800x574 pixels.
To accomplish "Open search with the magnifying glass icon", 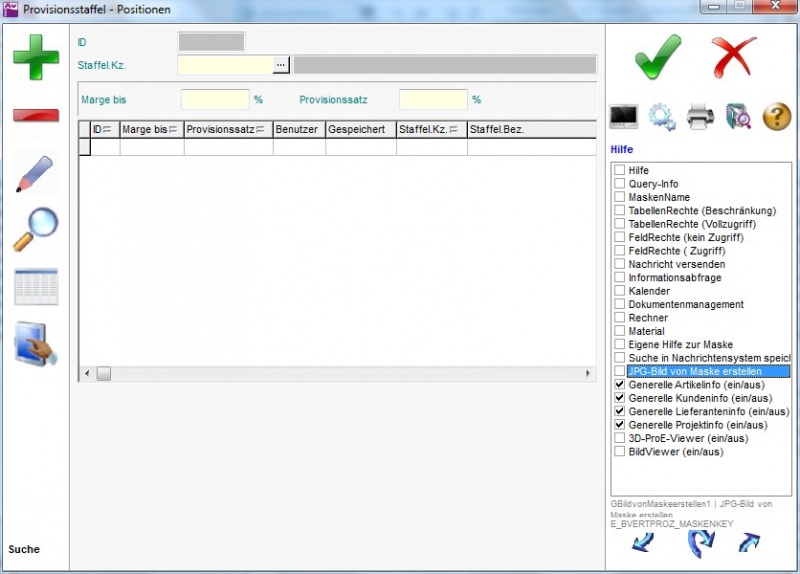I will [x=35, y=230].
